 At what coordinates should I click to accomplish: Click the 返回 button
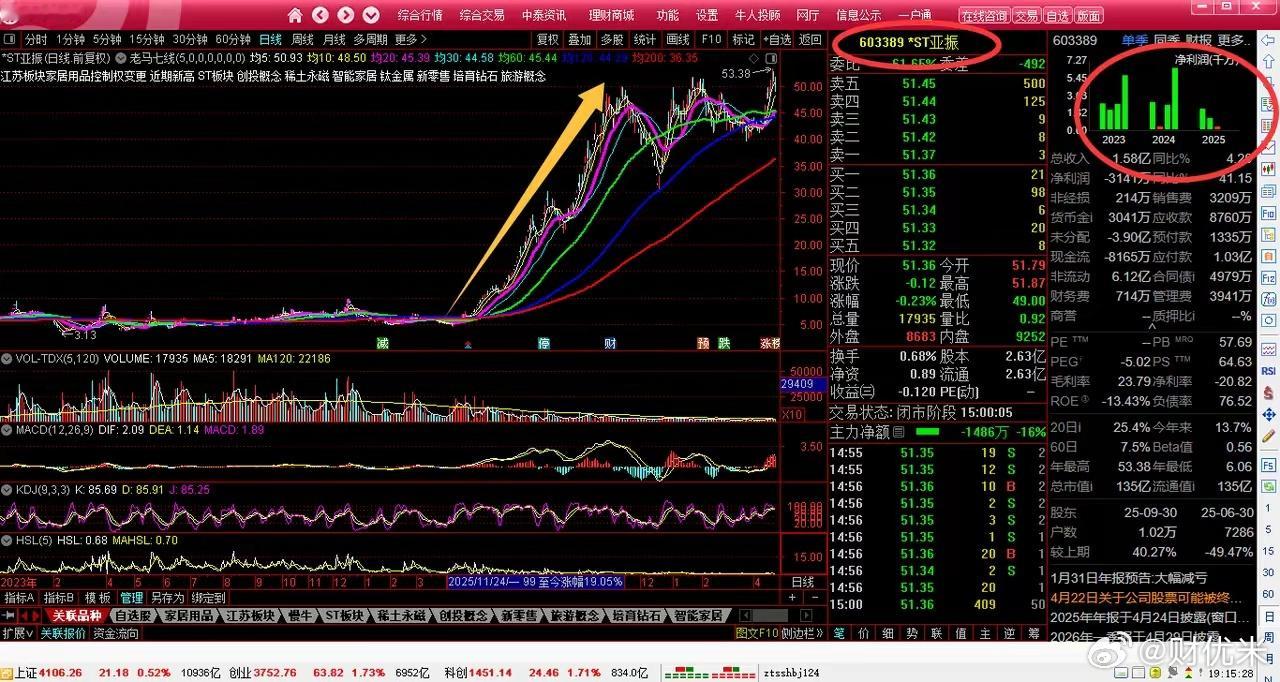pos(810,40)
